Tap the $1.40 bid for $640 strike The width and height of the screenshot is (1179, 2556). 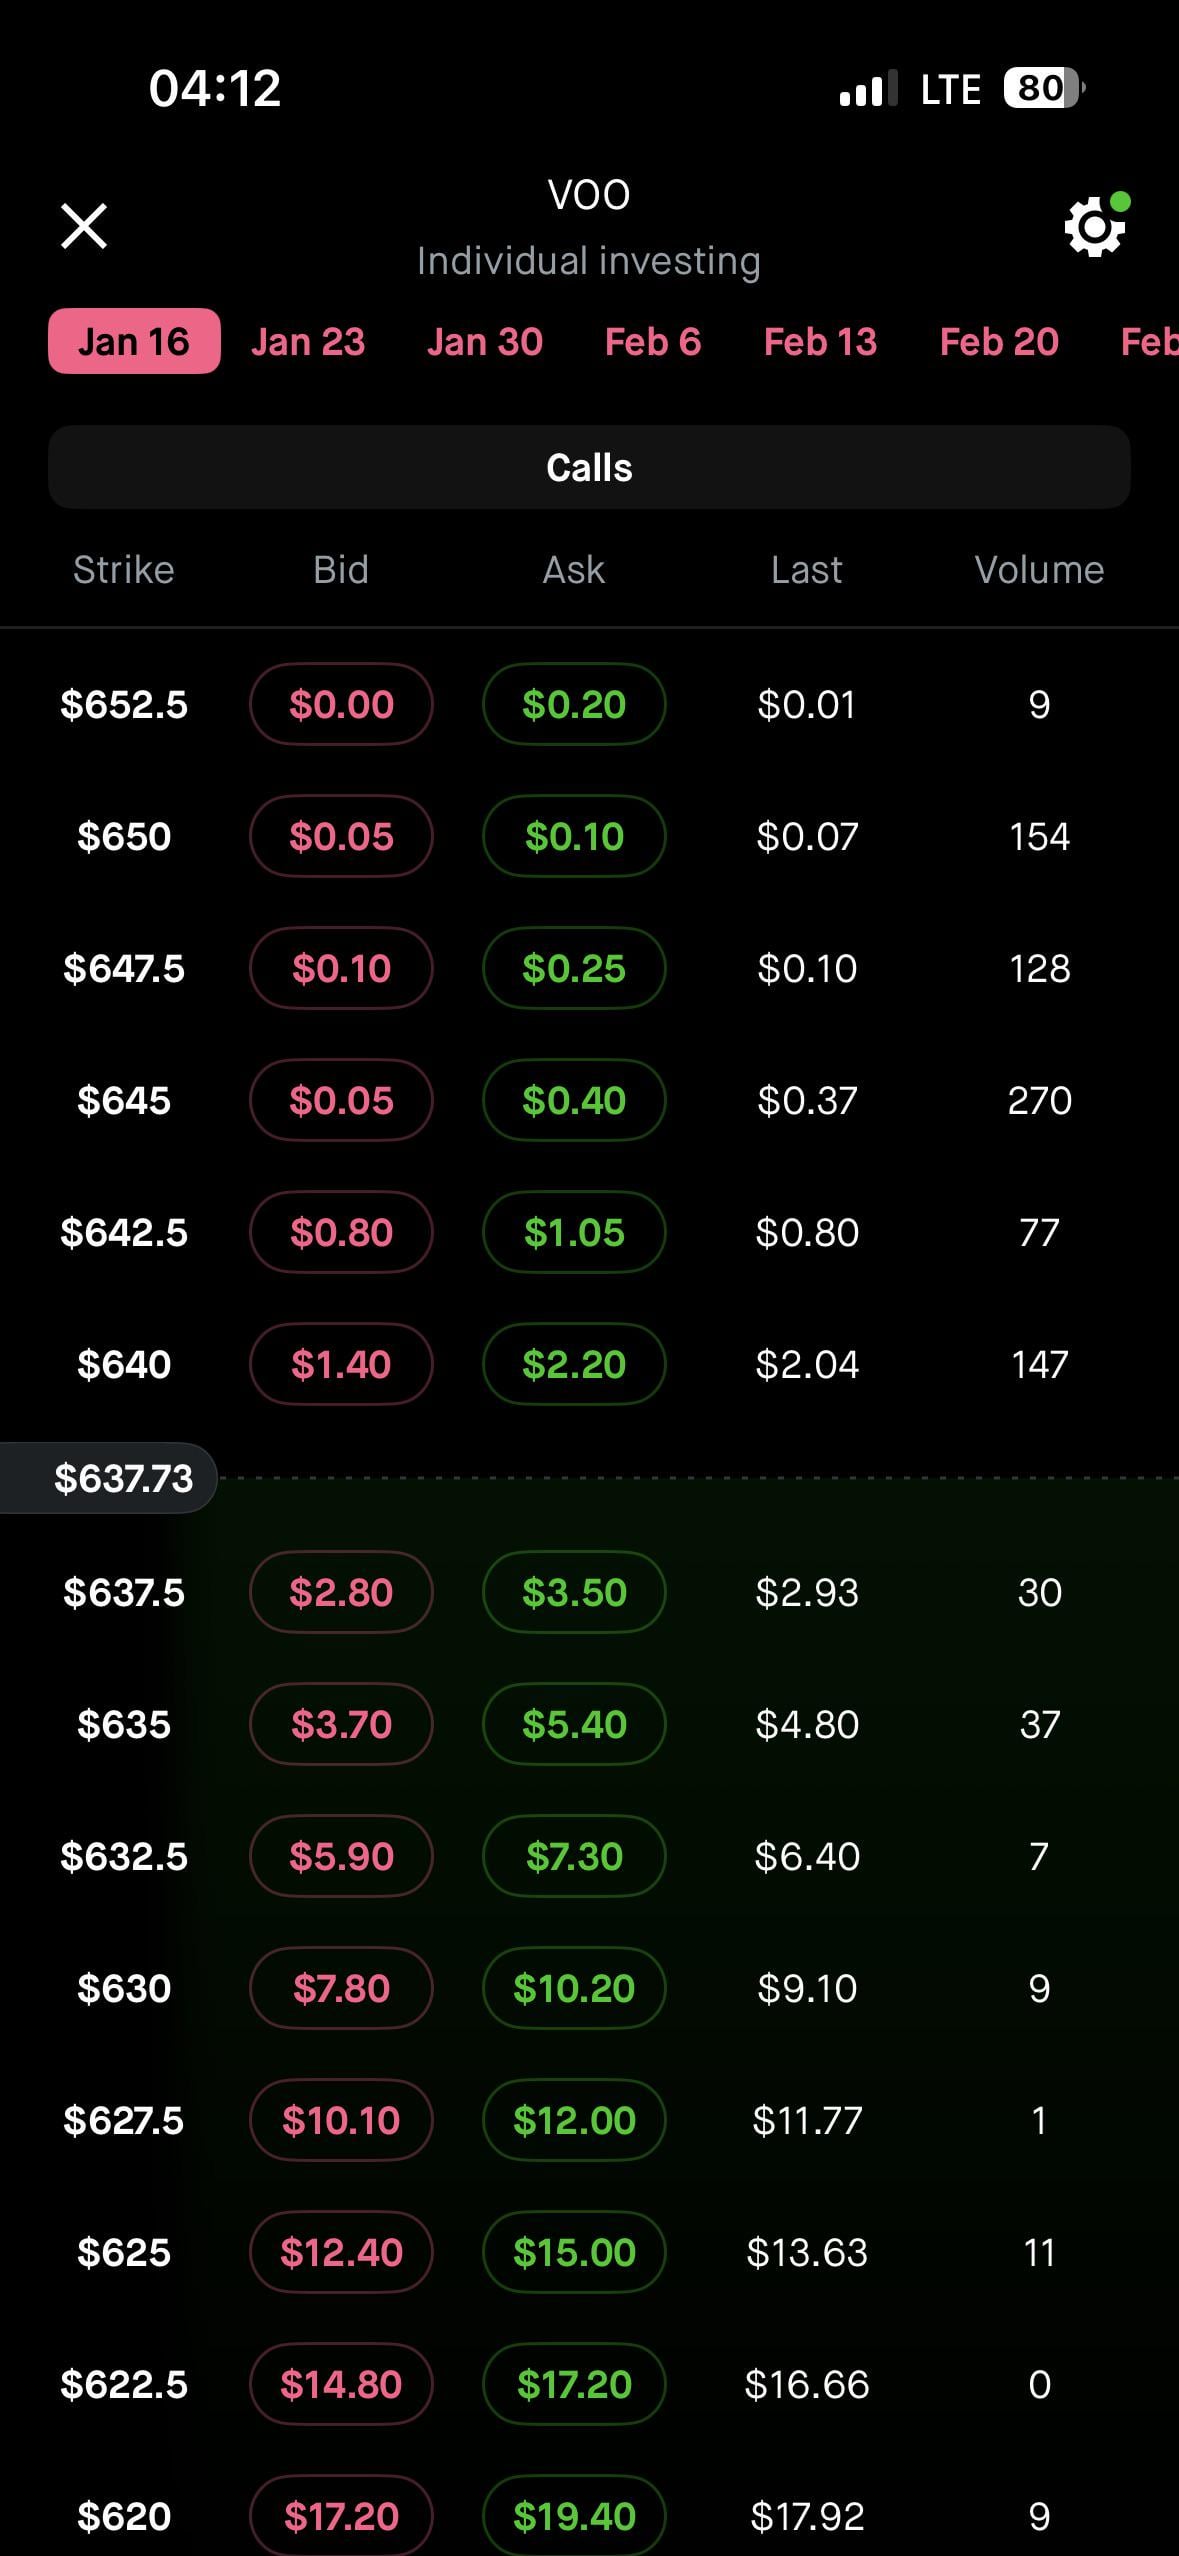tap(341, 1364)
